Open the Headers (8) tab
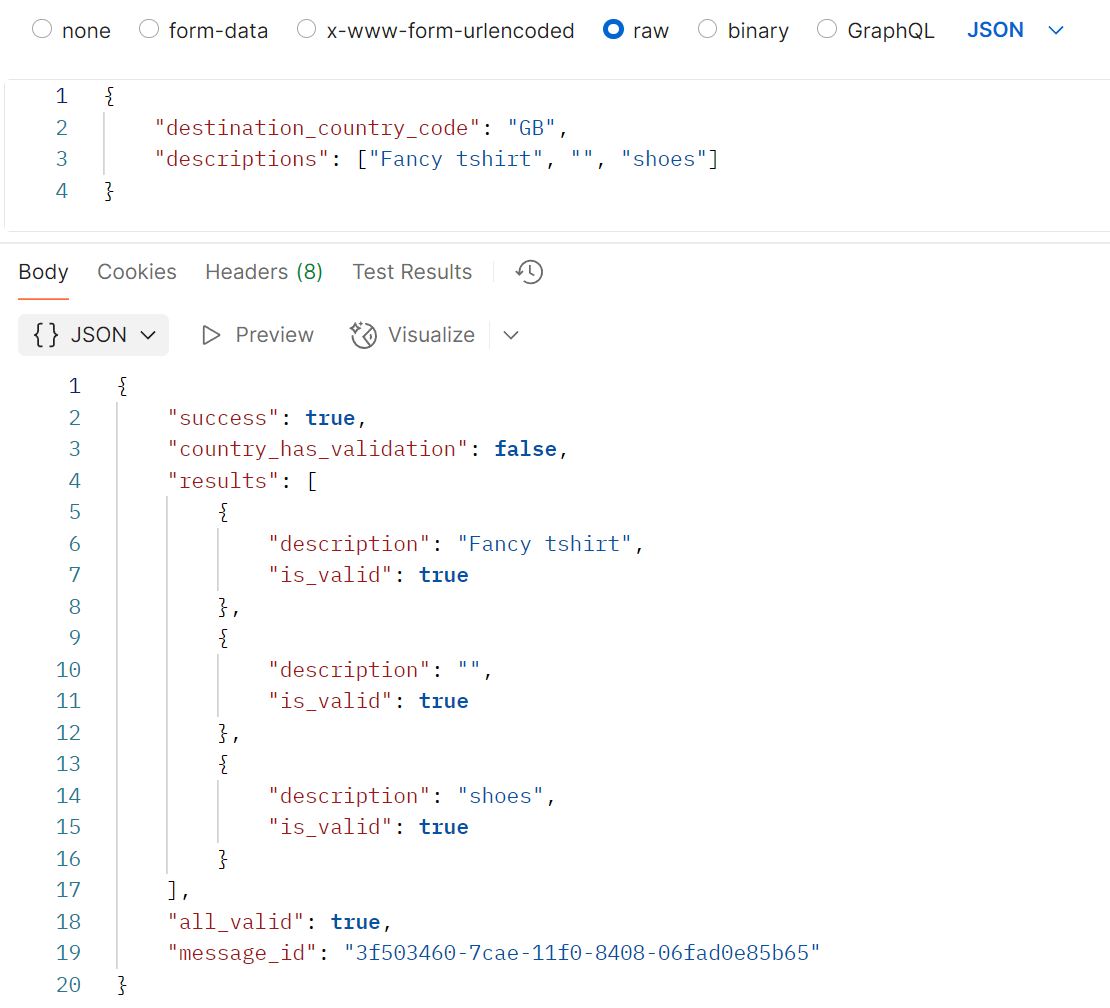1110x1008 pixels. coord(264,272)
